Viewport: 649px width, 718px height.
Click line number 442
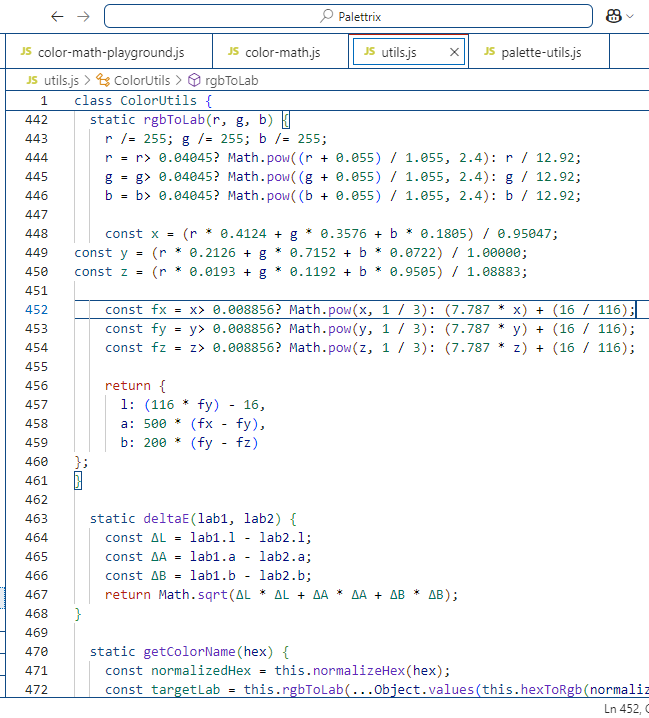(x=36, y=120)
